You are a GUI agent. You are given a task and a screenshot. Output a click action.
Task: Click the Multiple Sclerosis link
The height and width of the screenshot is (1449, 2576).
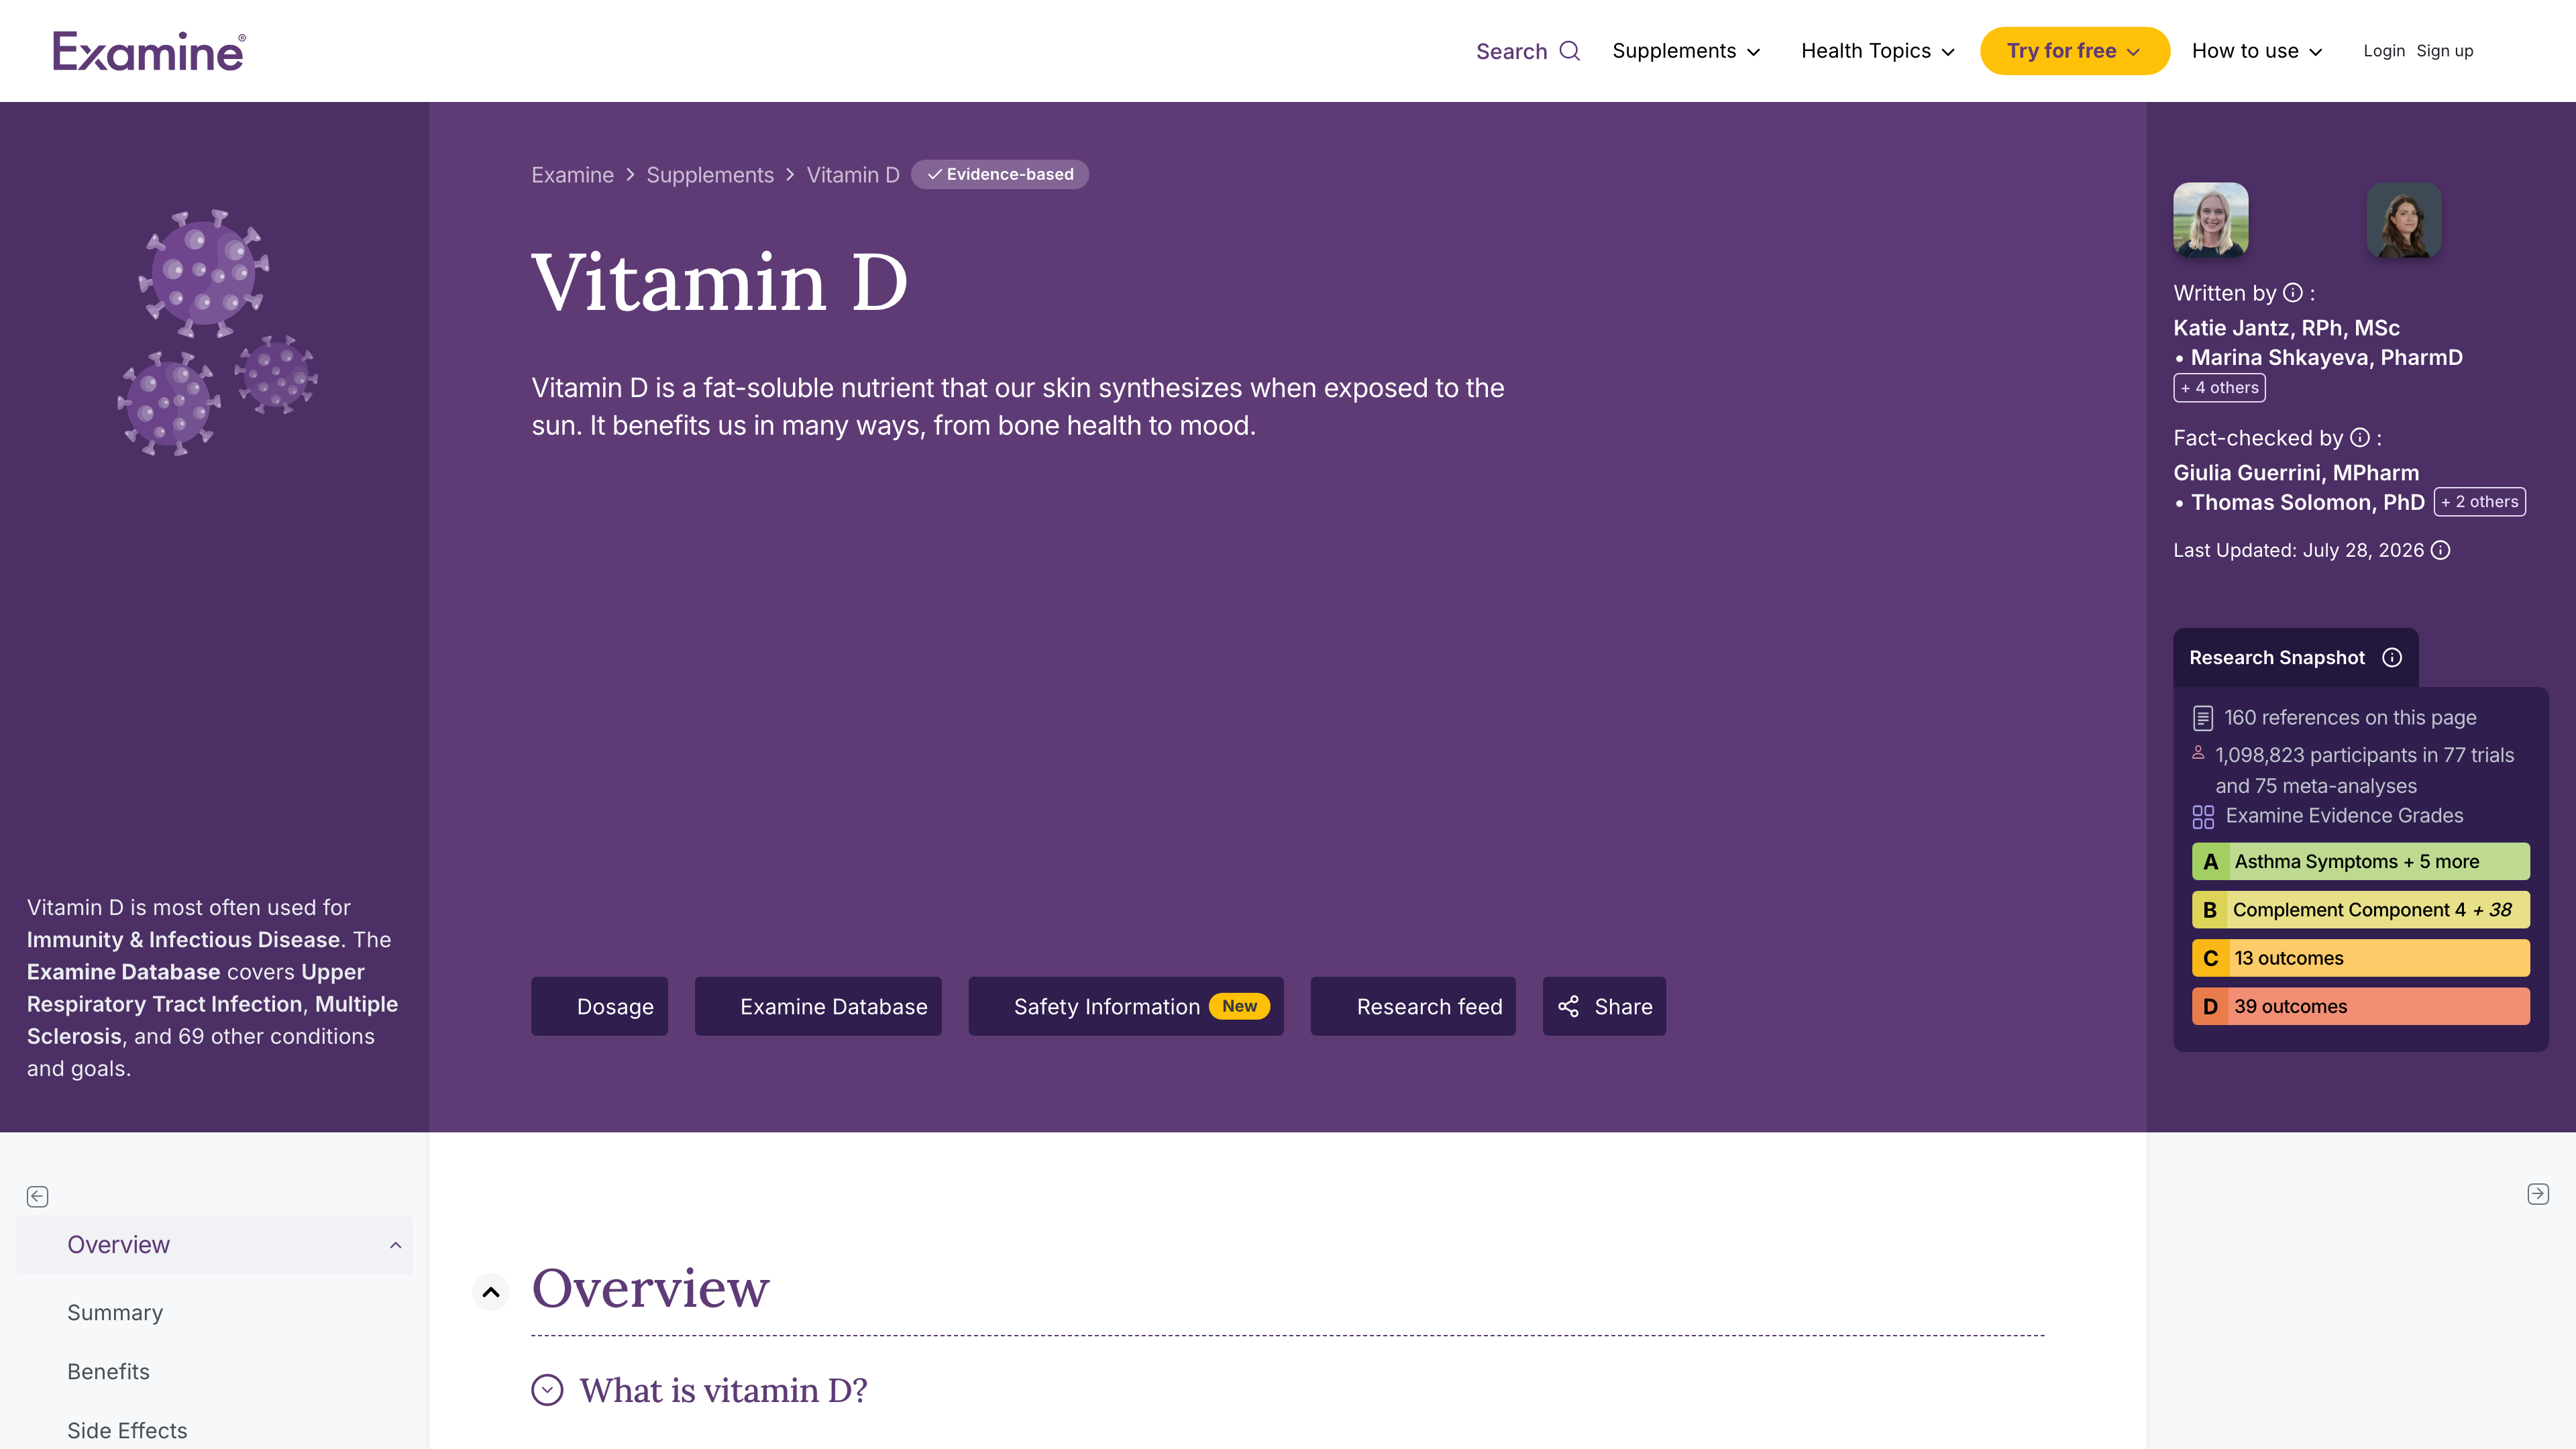tap(212, 1020)
